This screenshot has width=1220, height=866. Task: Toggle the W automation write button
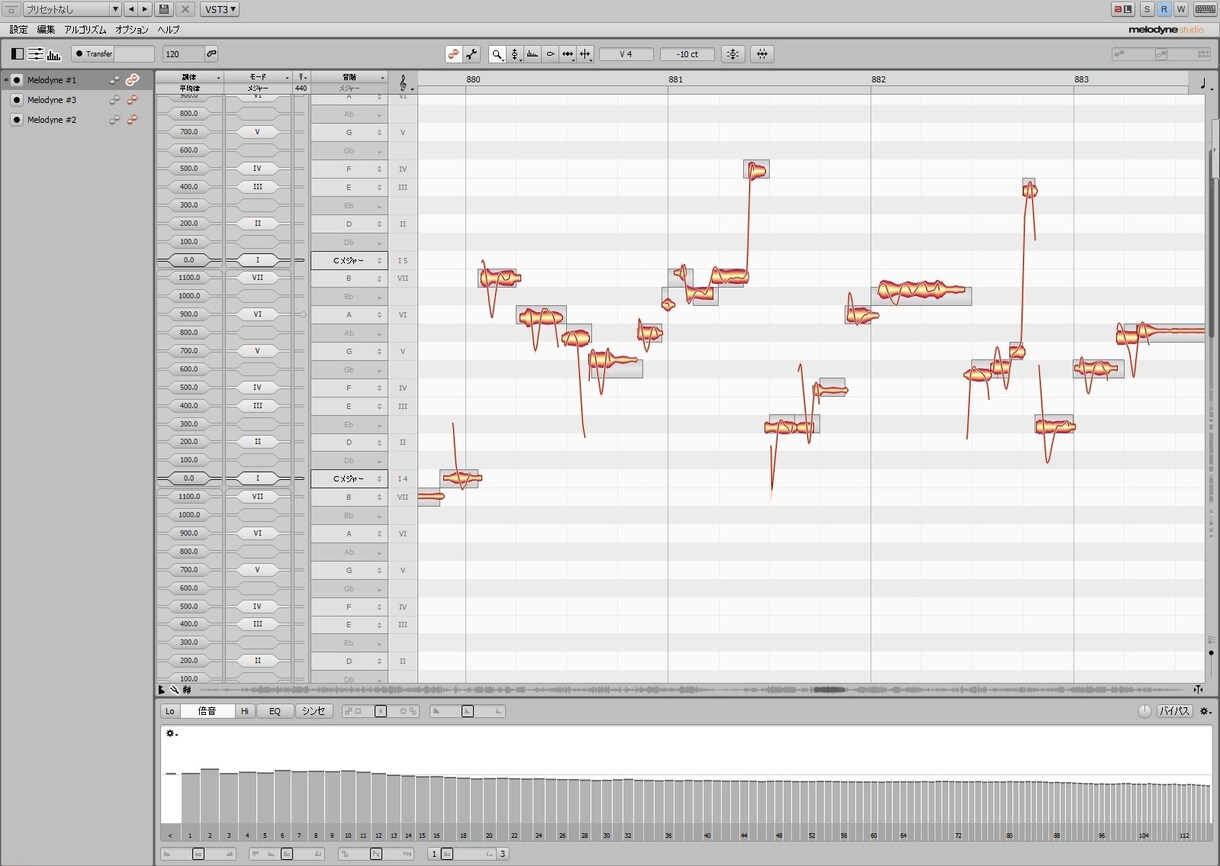(1181, 9)
